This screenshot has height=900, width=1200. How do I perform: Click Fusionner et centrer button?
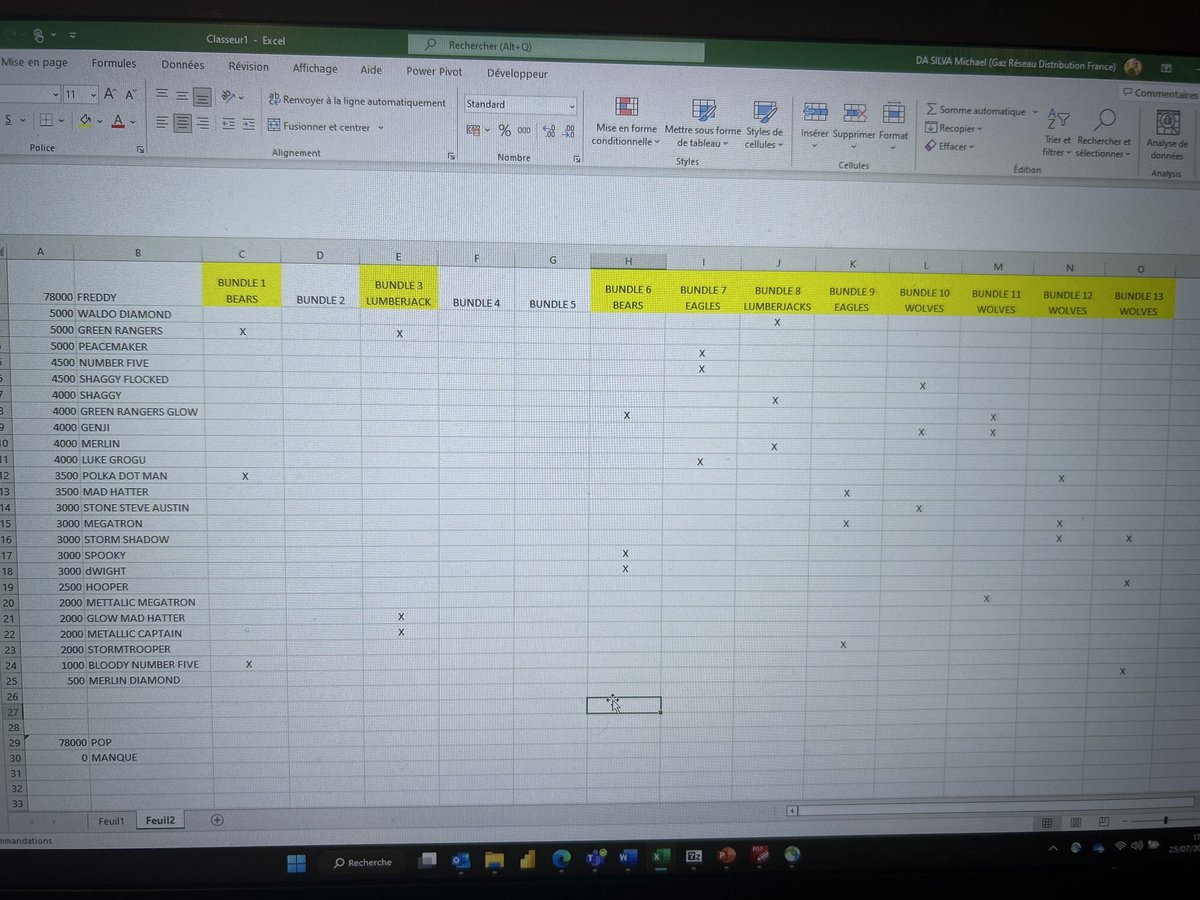click(x=319, y=127)
